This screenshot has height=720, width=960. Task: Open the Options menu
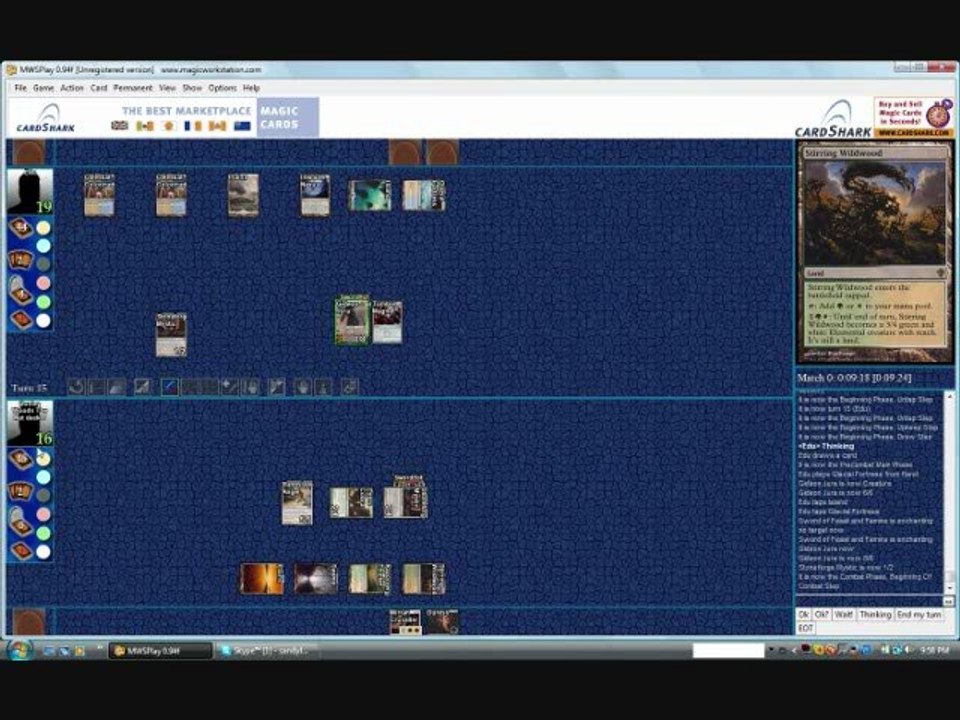[x=222, y=88]
